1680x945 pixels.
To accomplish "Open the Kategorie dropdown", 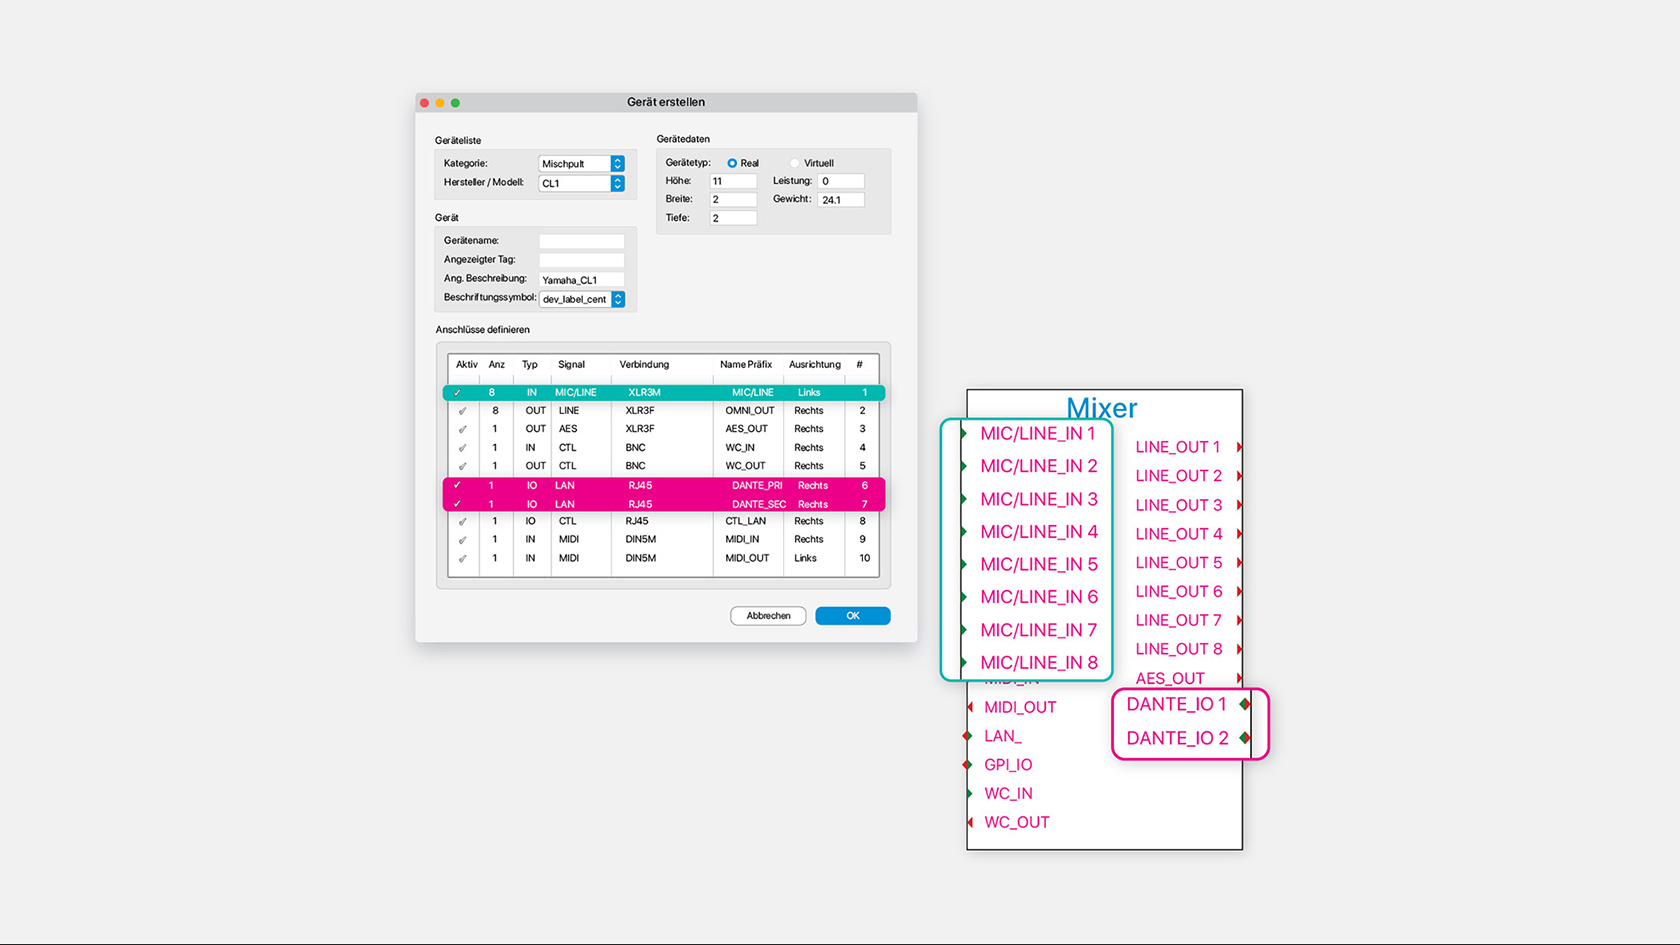I will [x=617, y=164].
